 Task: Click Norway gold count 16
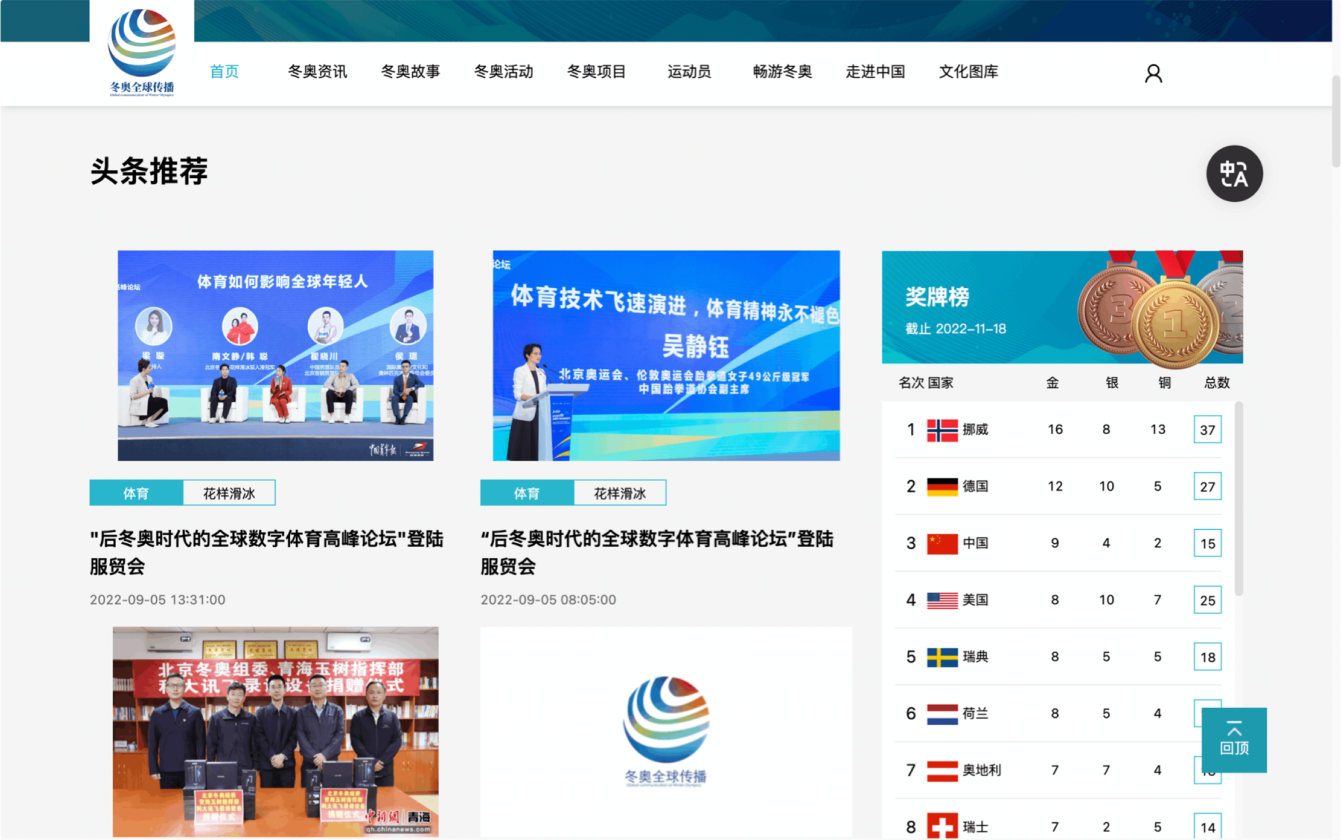pyautogui.click(x=1055, y=430)
